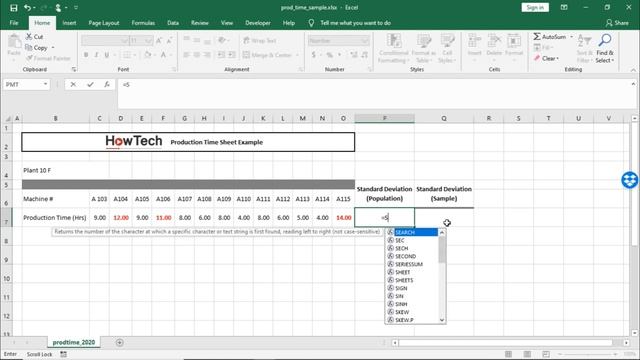This screenshot has width=640, height=360.
Task: Click inside the formula bar input
Action: point(373,94)
